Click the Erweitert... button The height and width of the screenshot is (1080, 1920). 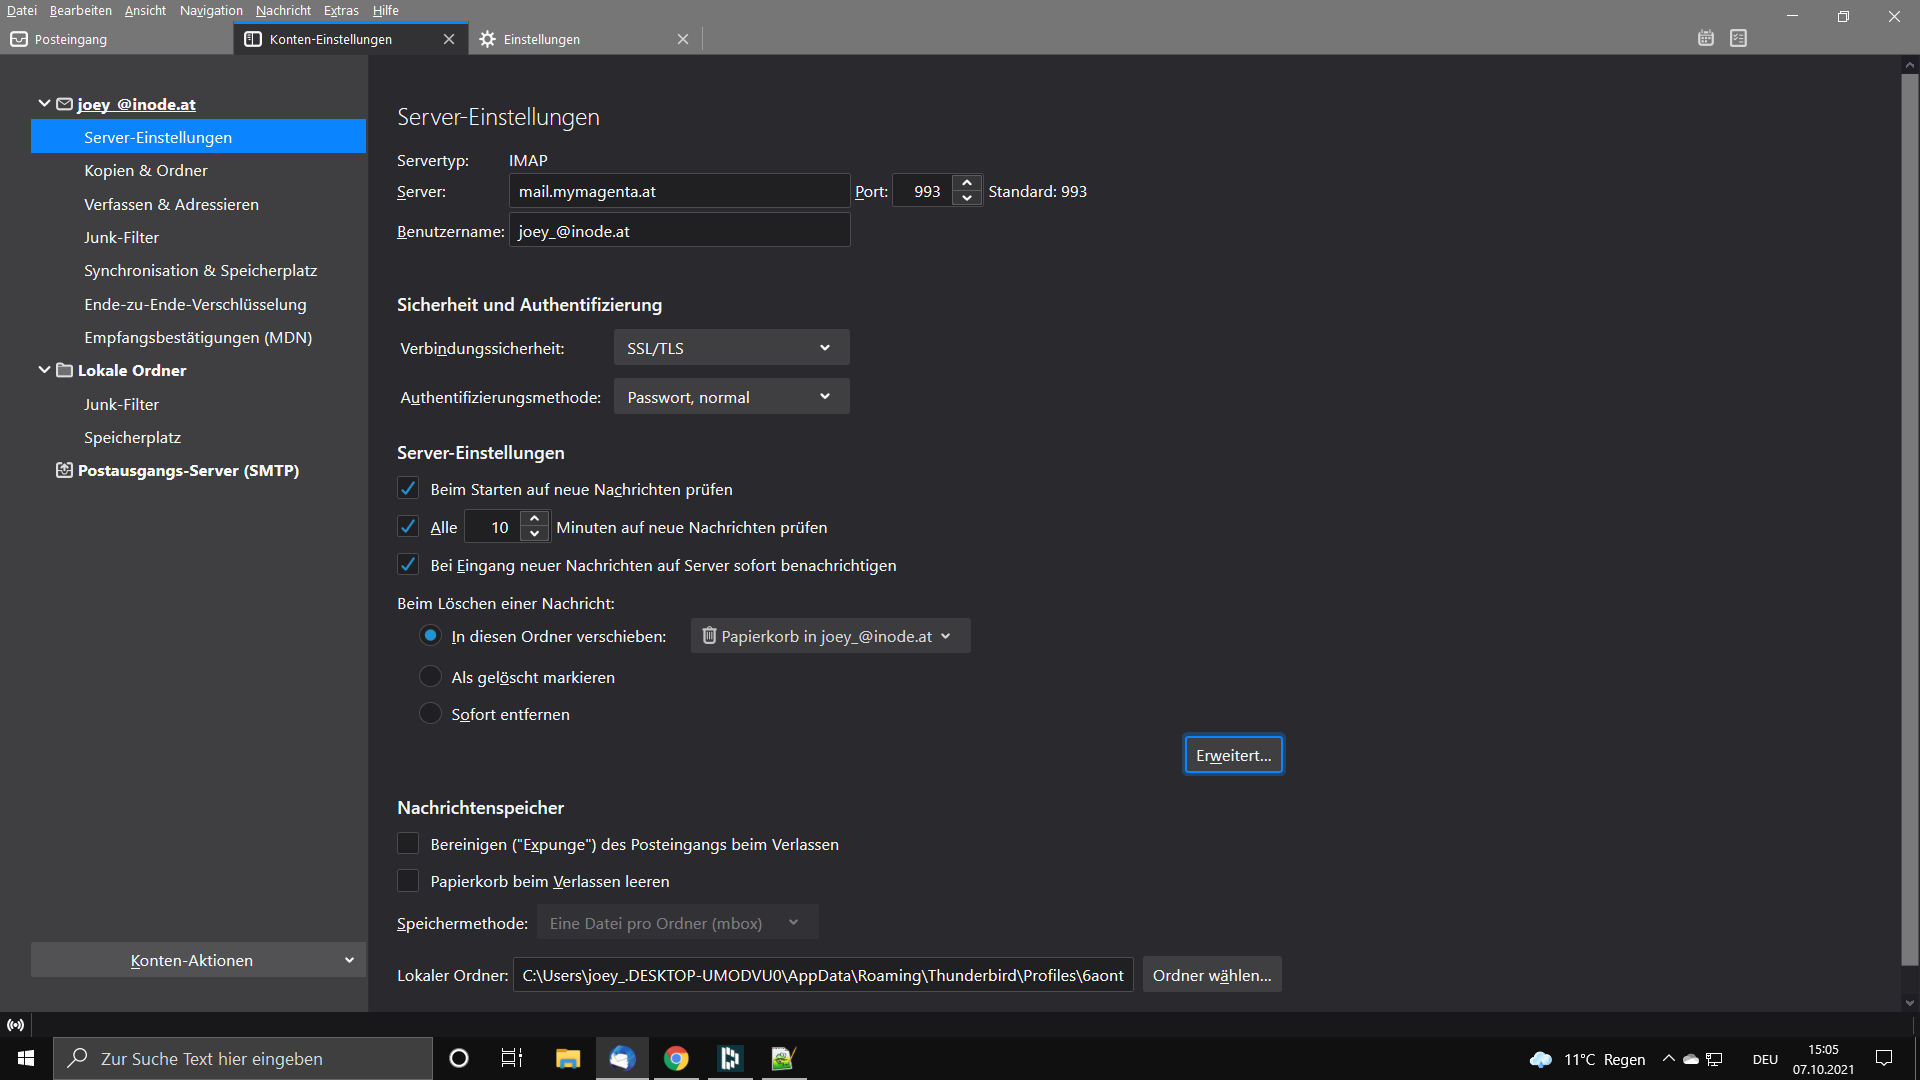pos(1233,755)
